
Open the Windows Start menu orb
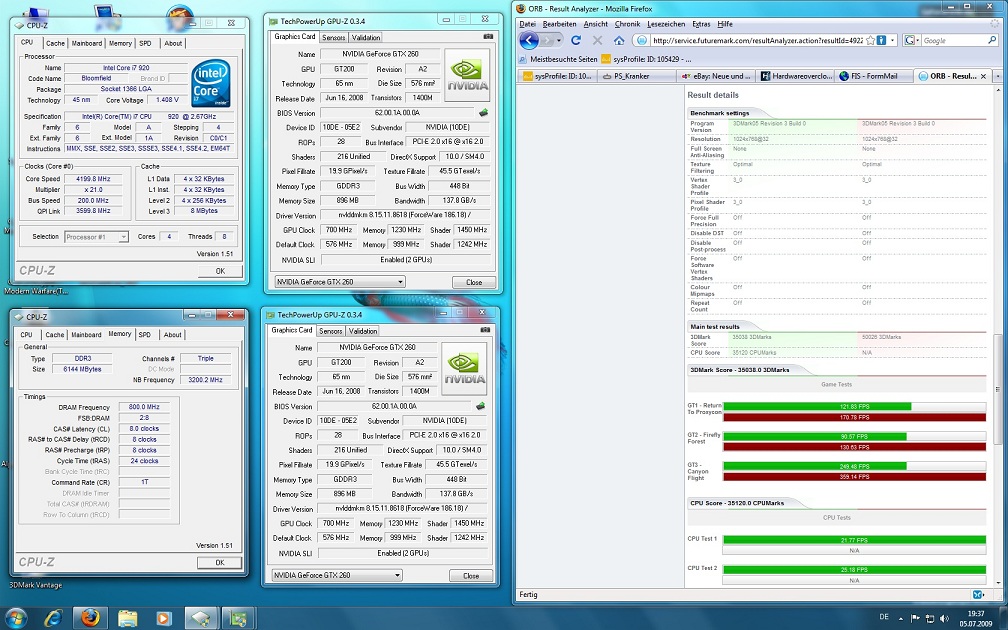pyautogui.click(x=15, y=618)
